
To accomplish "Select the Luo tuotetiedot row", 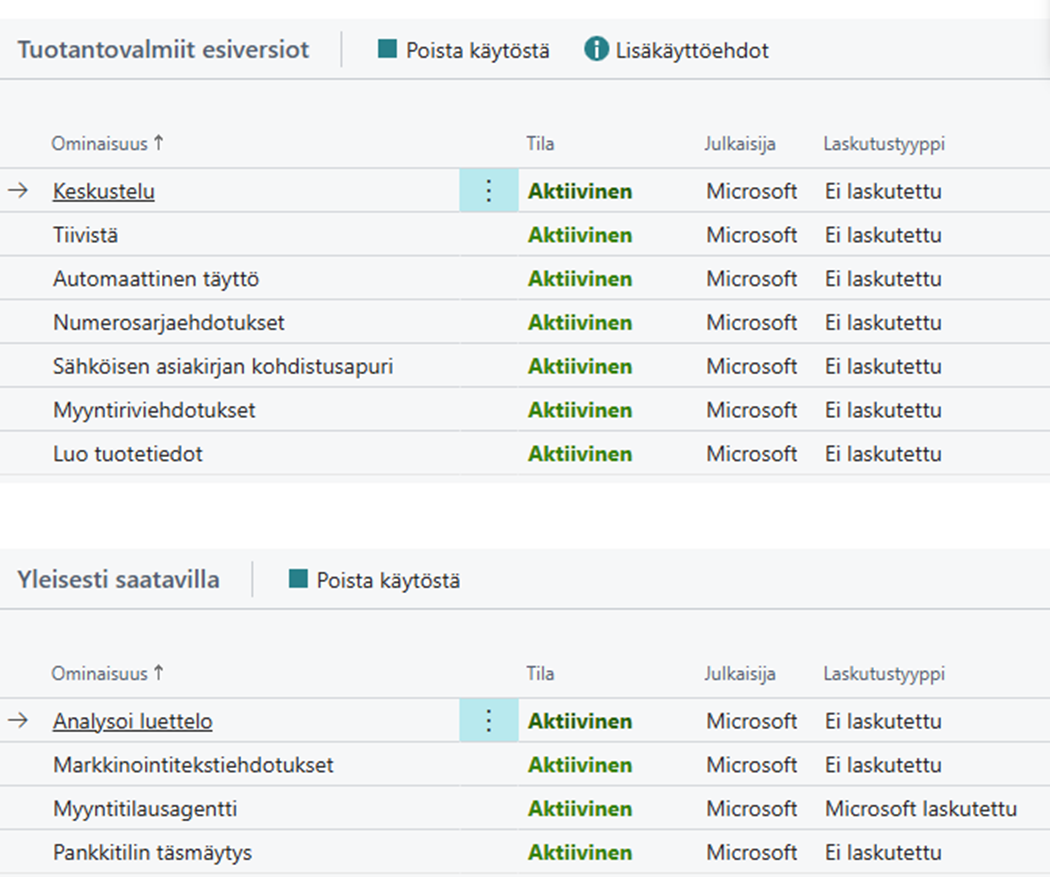I will point(128,454).
